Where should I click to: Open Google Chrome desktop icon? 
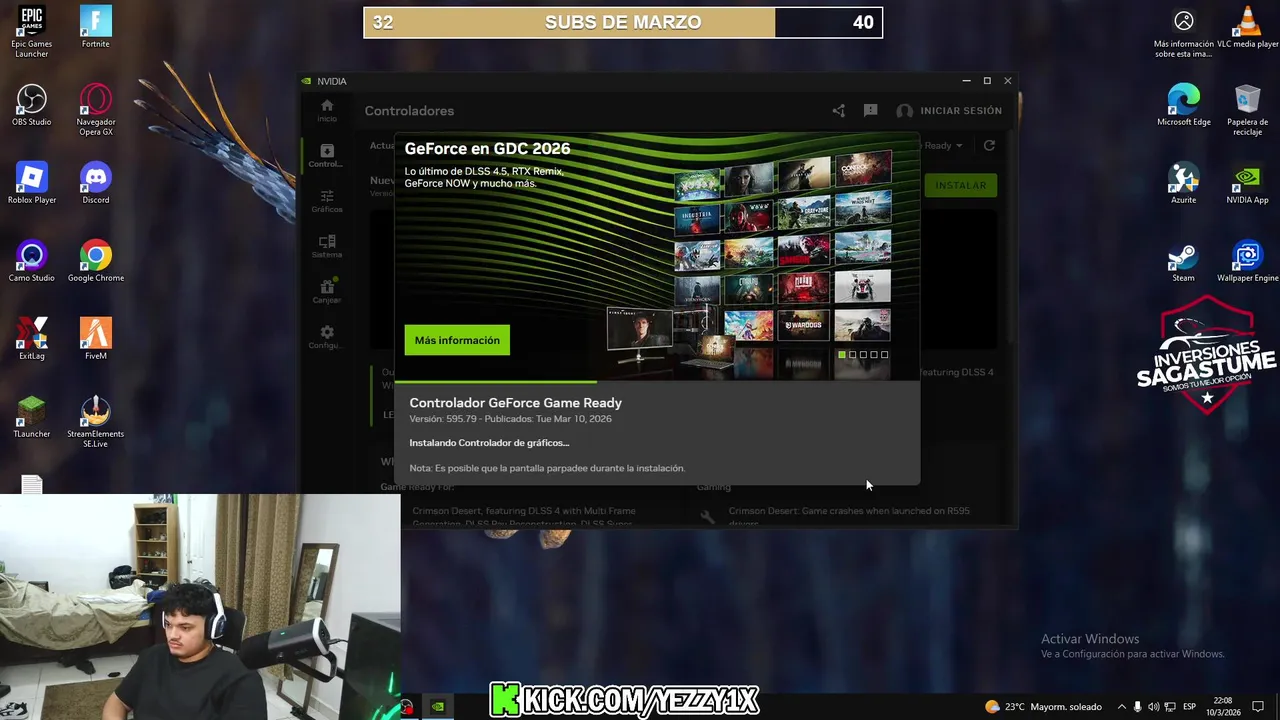(x=96, y=261)
